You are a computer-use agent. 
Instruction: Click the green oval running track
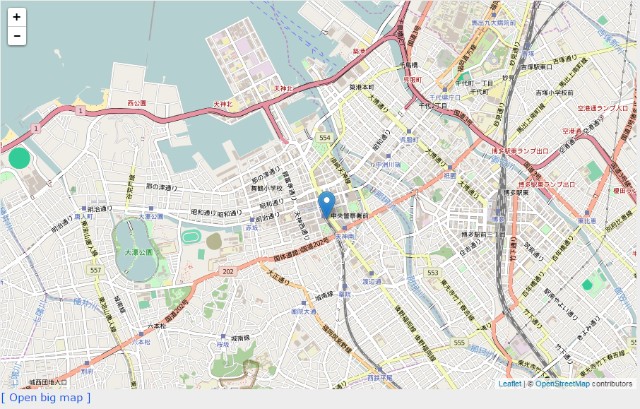pos(189,237)
